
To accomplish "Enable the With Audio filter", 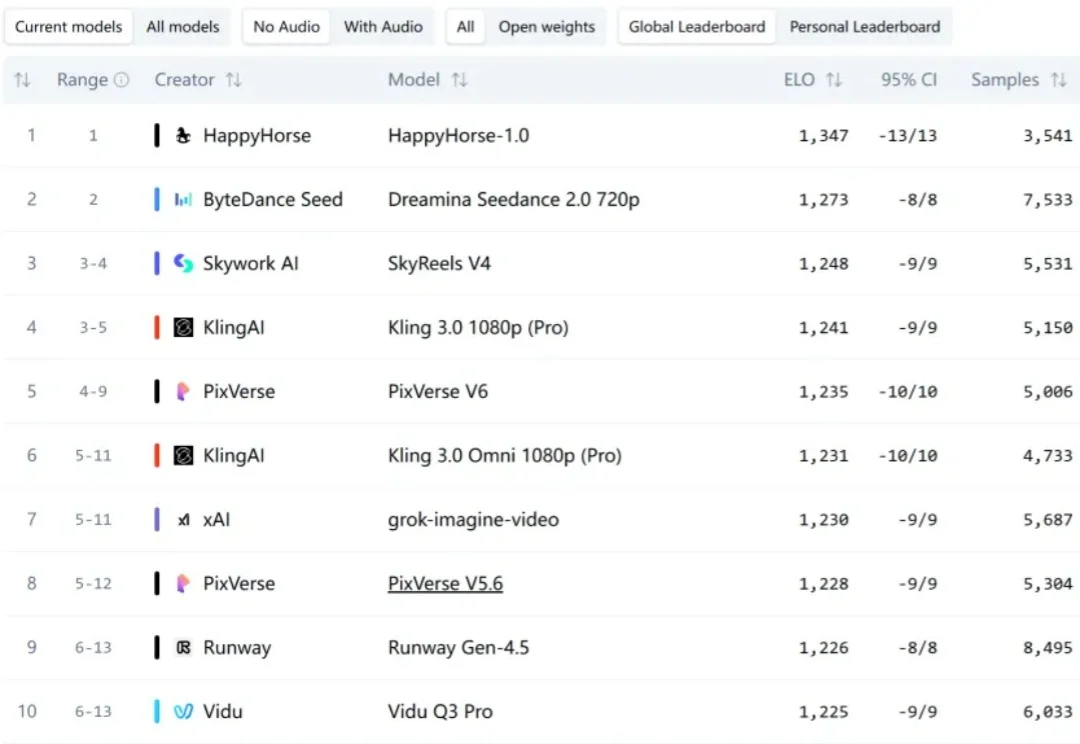I will click(383, 27).
